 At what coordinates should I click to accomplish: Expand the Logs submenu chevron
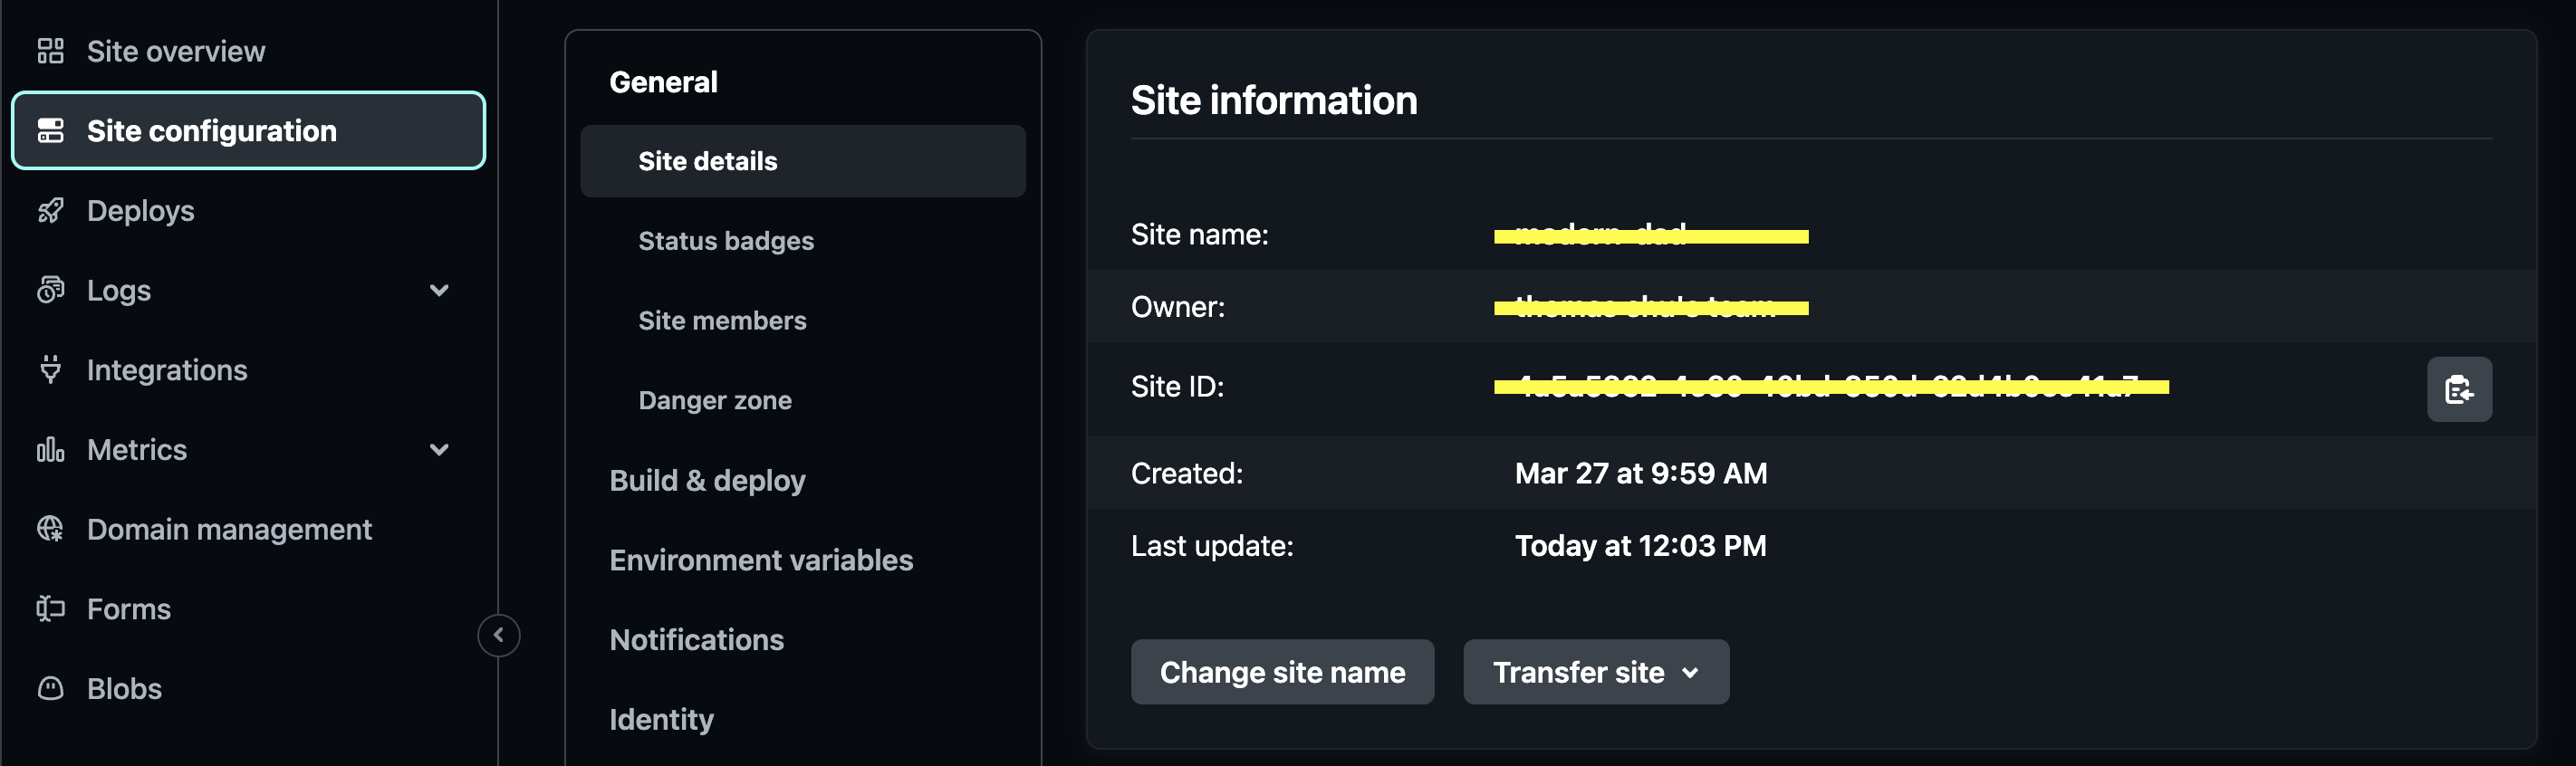click(439, 291)
